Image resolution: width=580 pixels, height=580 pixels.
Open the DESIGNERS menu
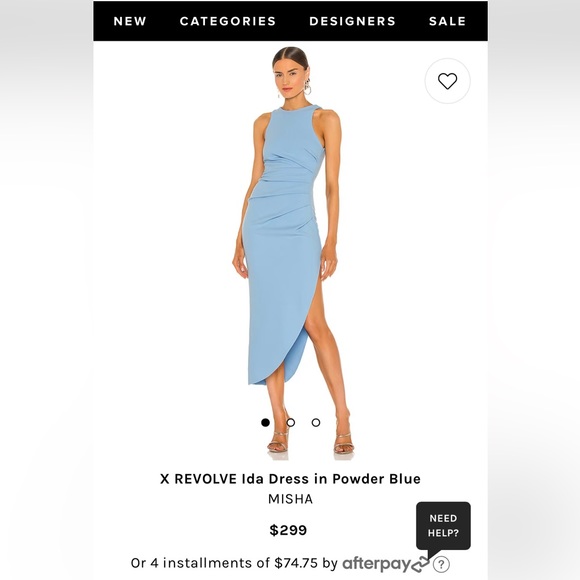353,21
